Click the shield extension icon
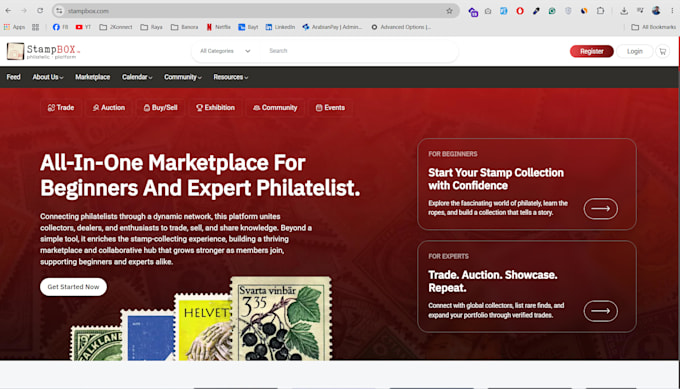 [x=568, y=11]
